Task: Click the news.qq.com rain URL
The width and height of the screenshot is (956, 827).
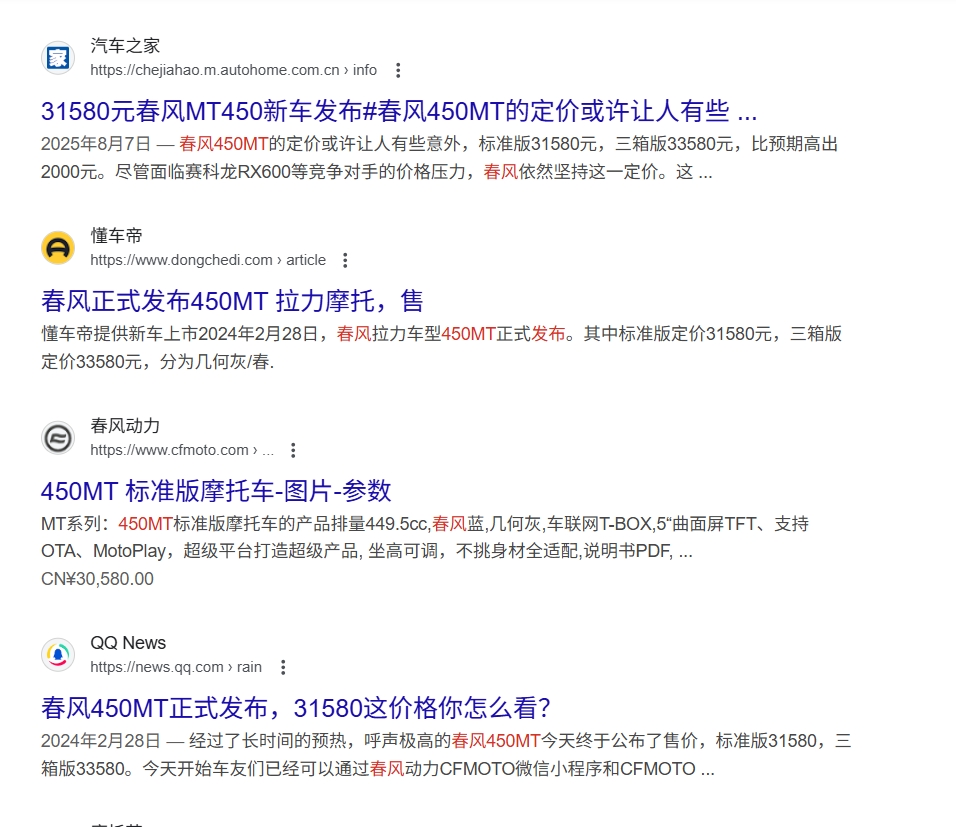Action: (175, 667)
